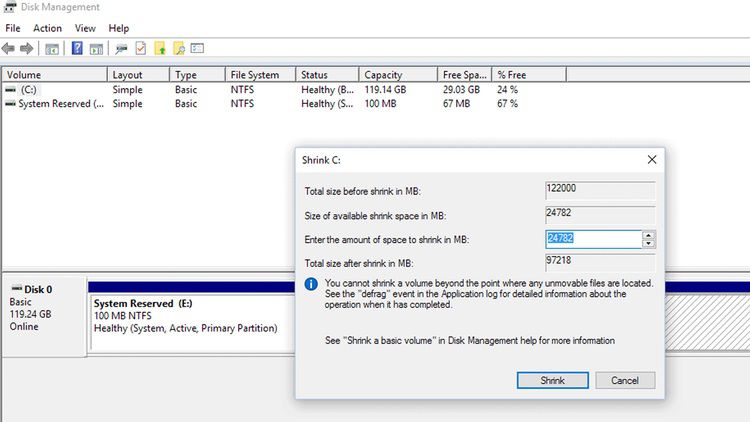
Task: Click the yellow folder up-arrow toolbar icon
Action: (x=160, y=48)
